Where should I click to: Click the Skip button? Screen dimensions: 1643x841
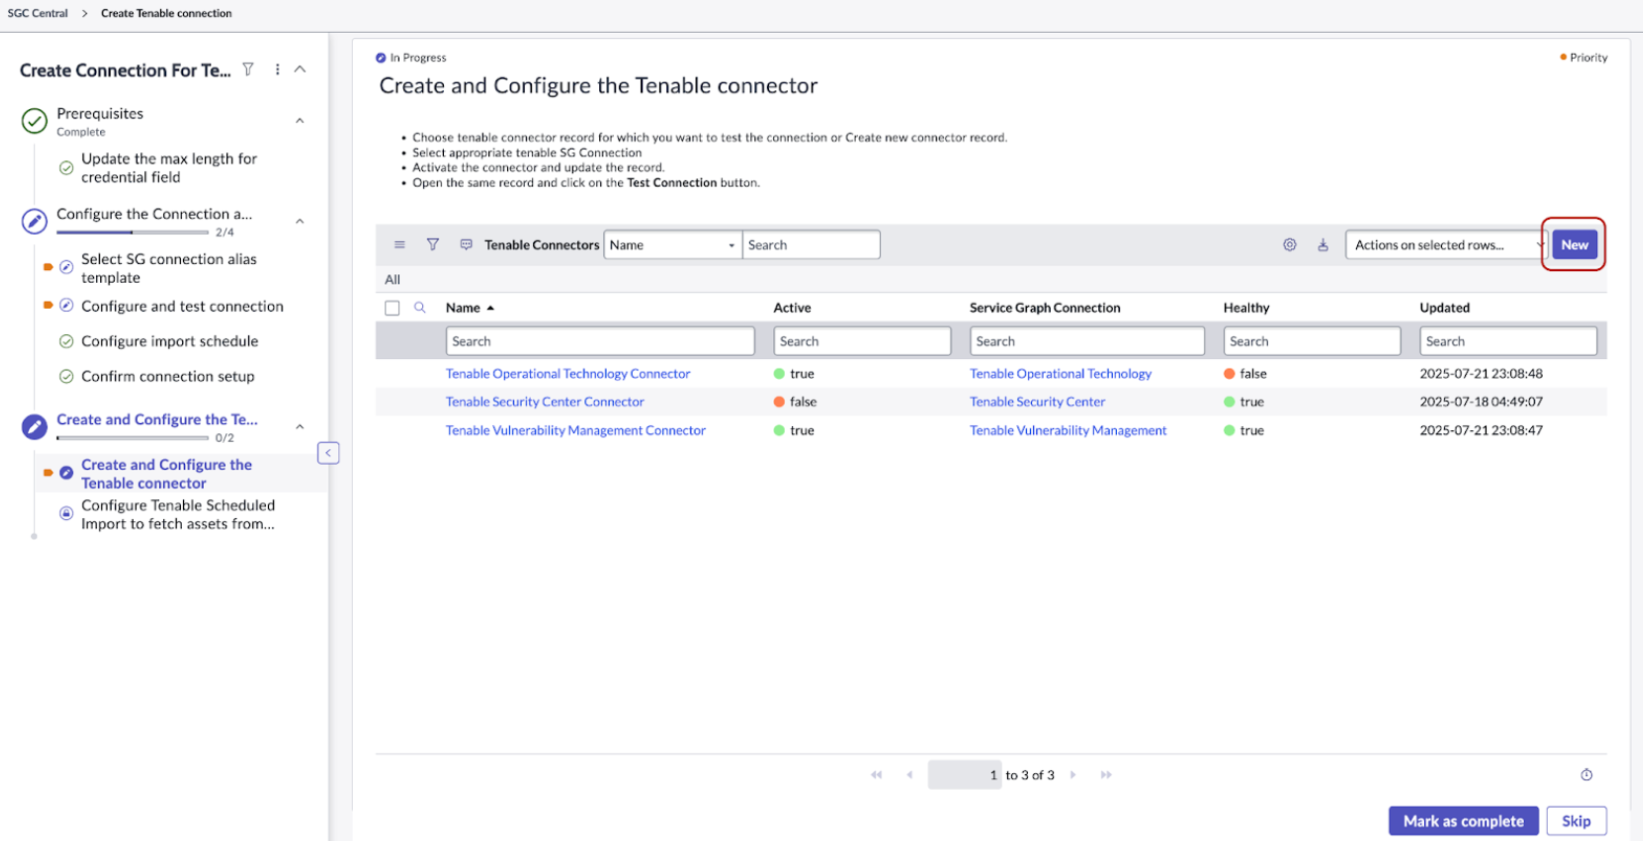[1577, 821]
